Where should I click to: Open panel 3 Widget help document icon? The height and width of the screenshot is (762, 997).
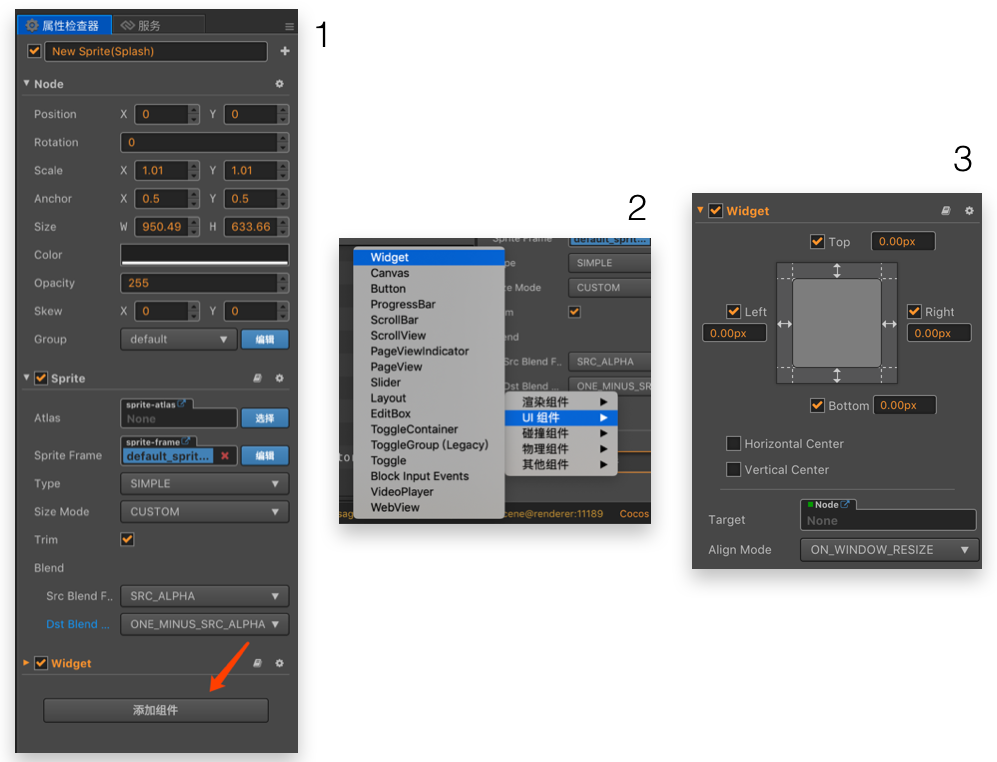(946, 211)
